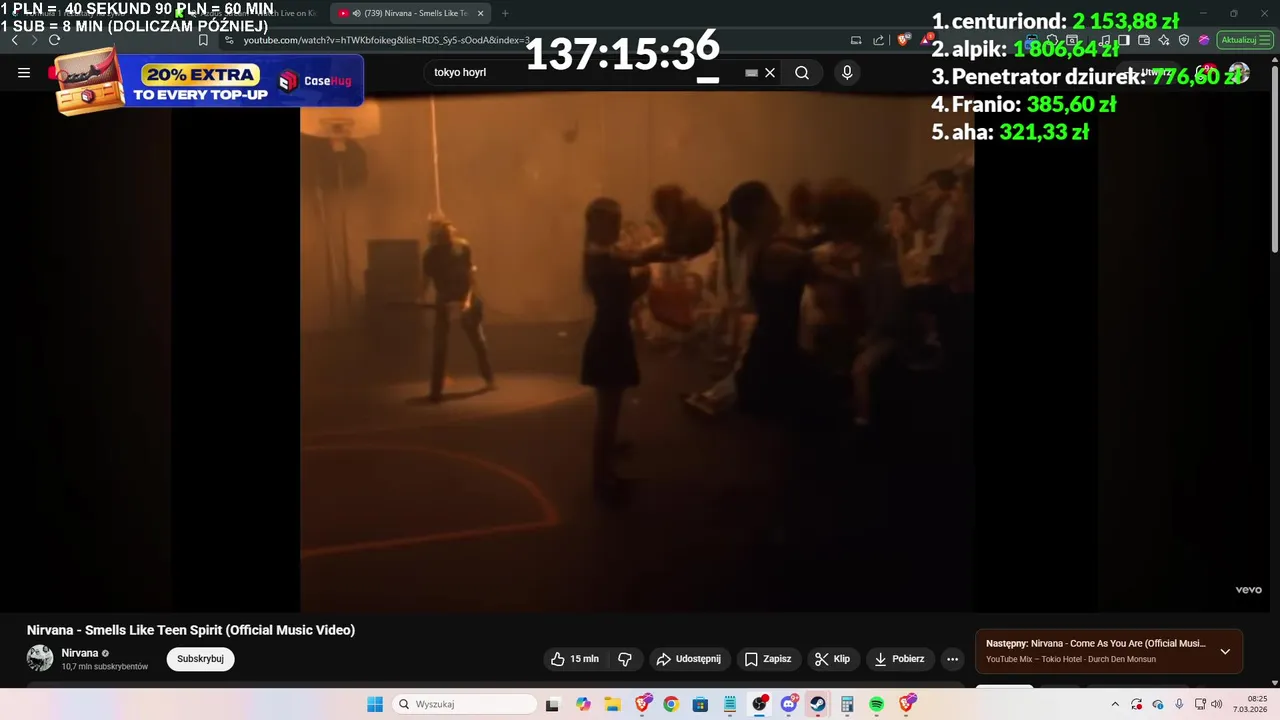Open Google Chrome from the taskbar
The image size is (1280, 720).
671,704
